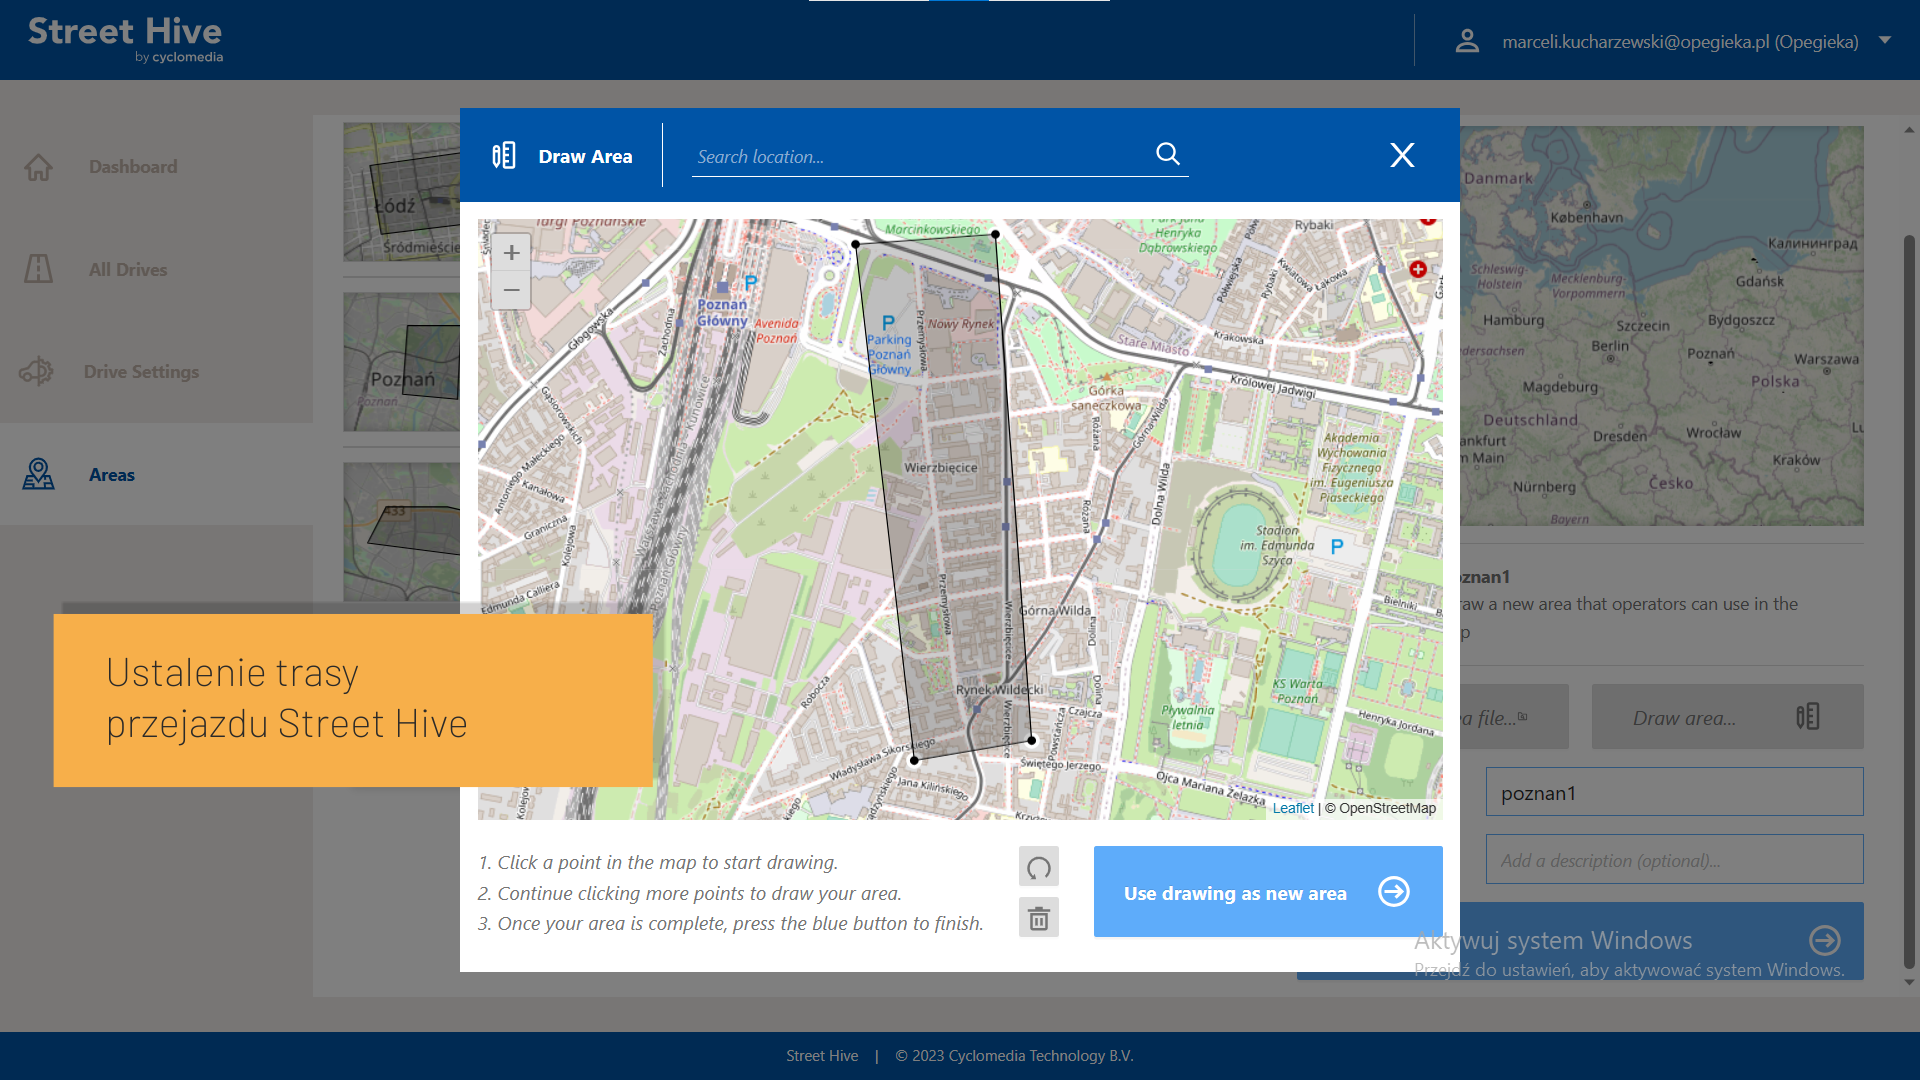Click the Areas map pin icon

coord(38,474)
